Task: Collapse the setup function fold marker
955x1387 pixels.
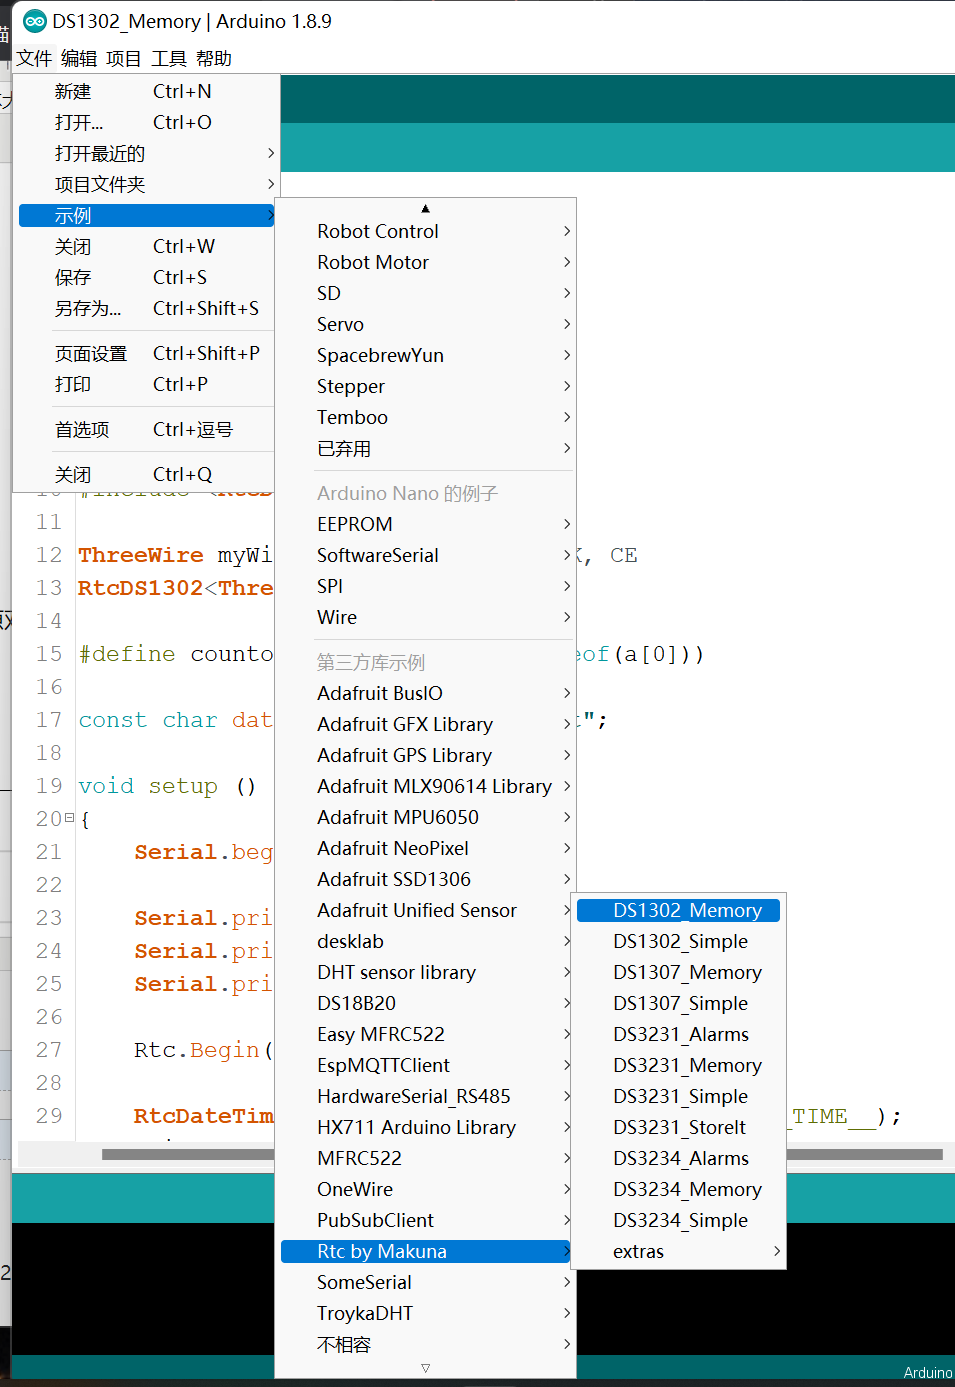Action: click(x=69, y=818)
